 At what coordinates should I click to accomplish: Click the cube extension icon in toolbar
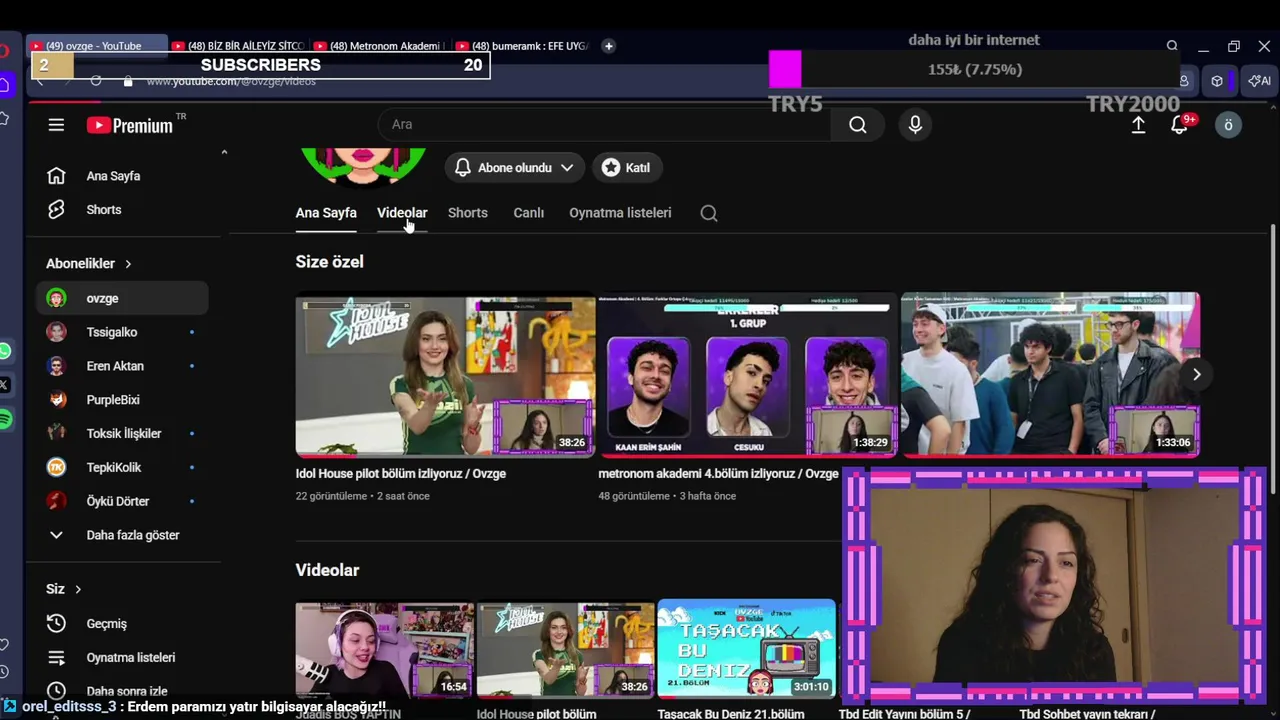[x=1217, y=81]
